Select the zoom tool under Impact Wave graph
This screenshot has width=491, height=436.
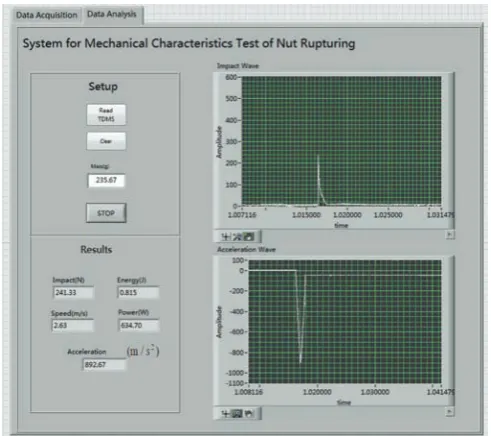(x=237, y=237)
